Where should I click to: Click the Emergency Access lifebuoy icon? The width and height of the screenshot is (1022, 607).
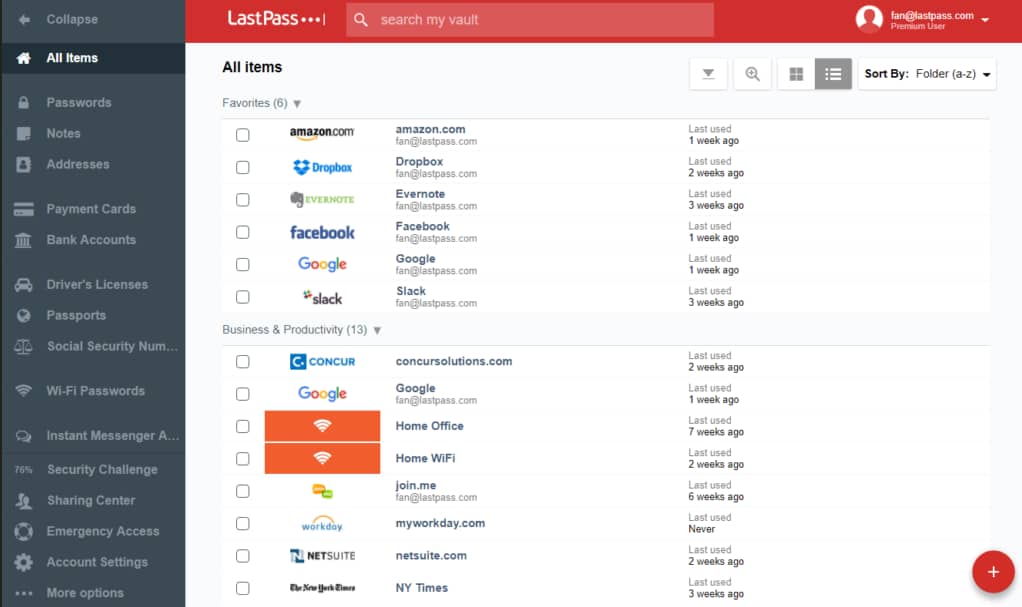[x=27, y=531]
